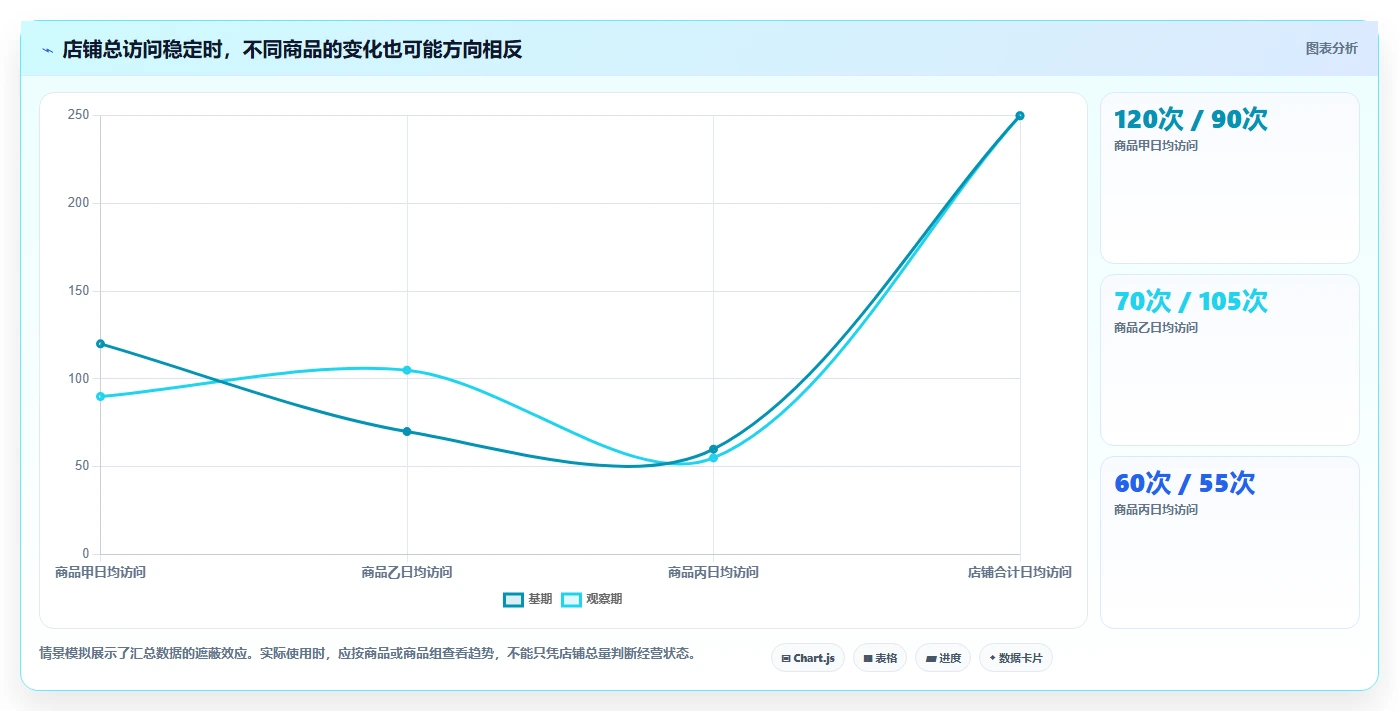Click the 基期 data point at 120
Image resolution: width=1399 pixels, height=711 pixels.
(x=100, y=344)
